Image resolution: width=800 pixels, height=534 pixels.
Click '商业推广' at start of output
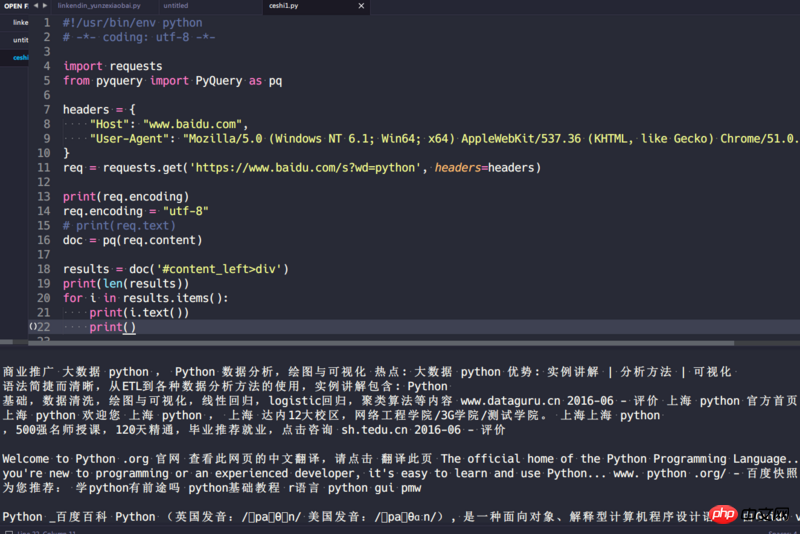pyautogui.click(x=29, y=372)
